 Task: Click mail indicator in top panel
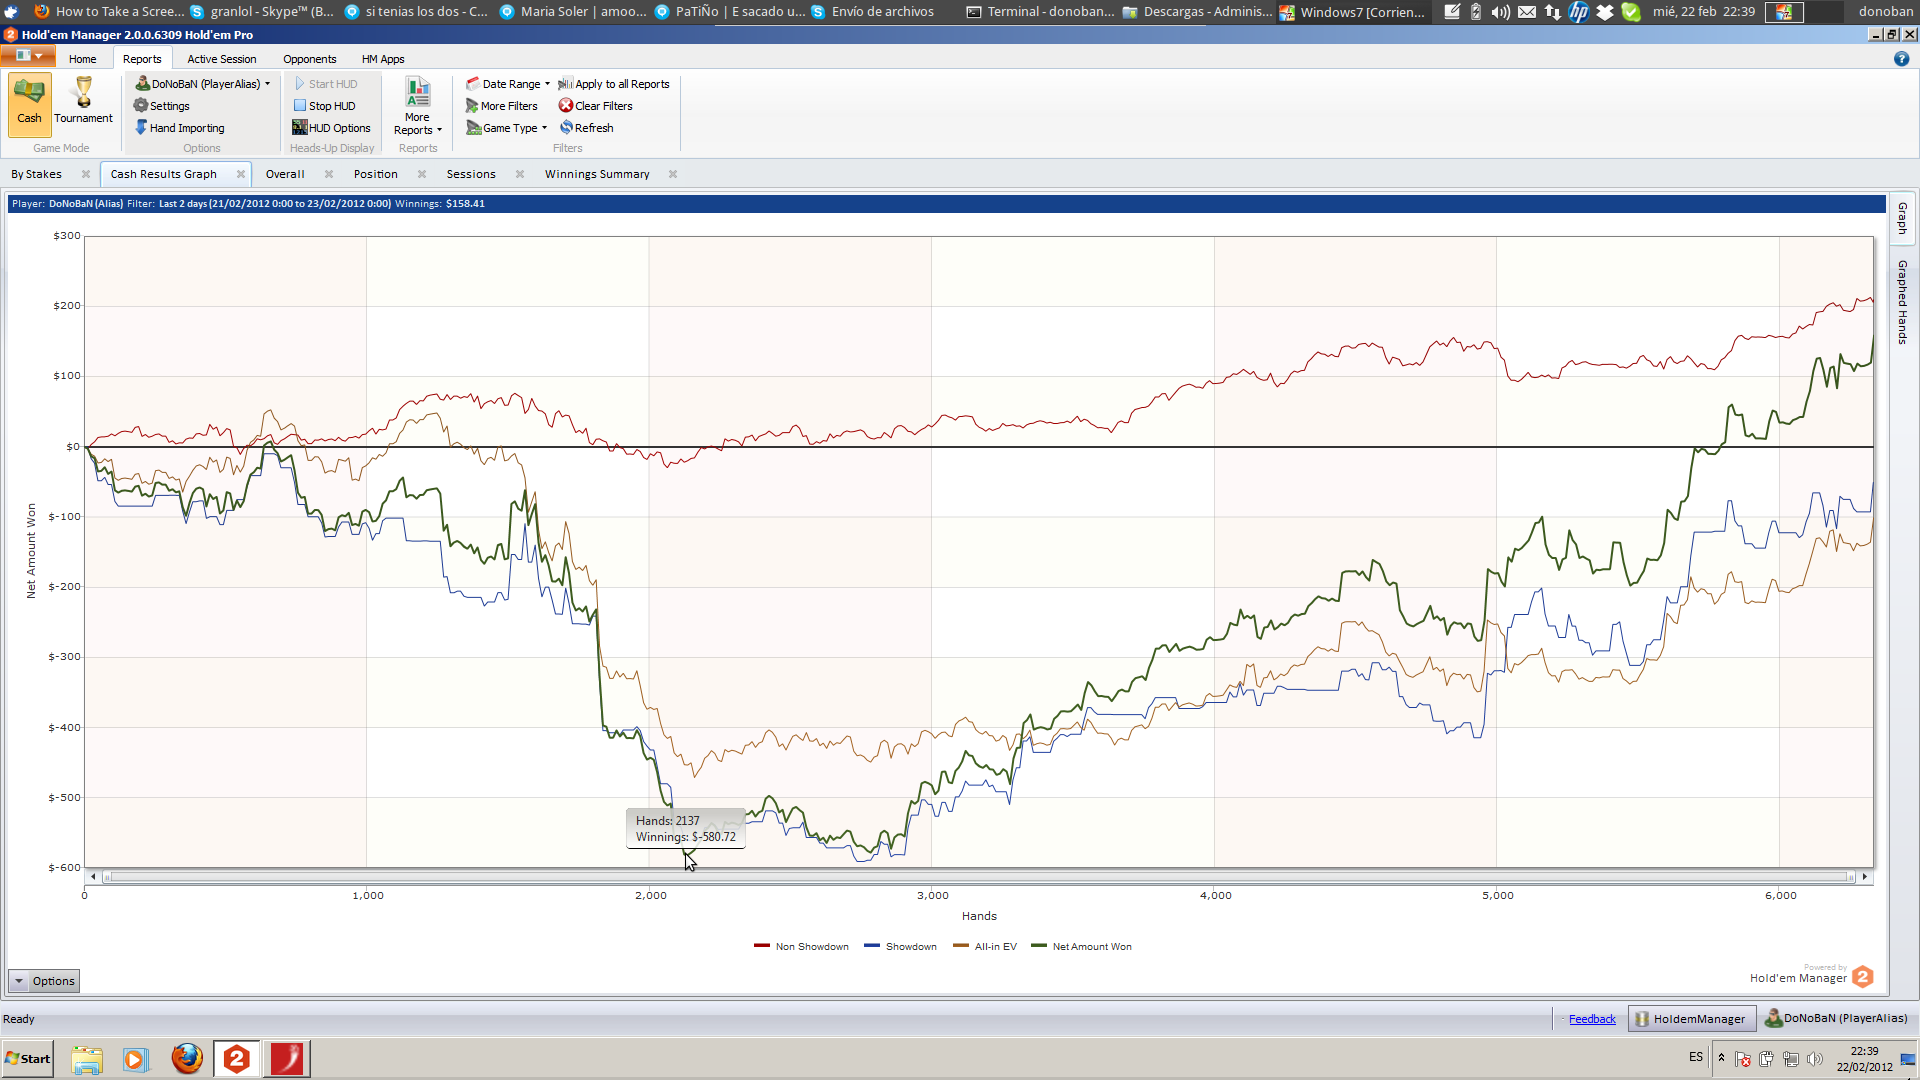pos(1527,12)
